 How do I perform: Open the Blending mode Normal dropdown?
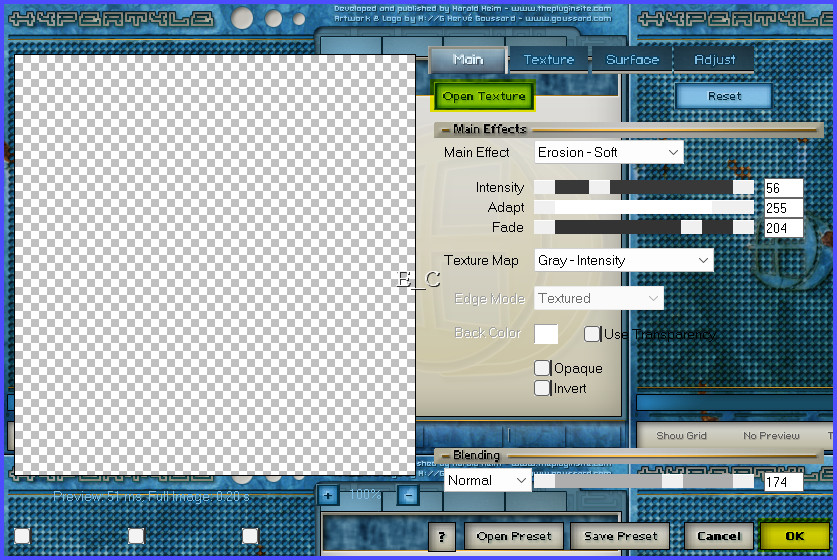pos(487,480)
